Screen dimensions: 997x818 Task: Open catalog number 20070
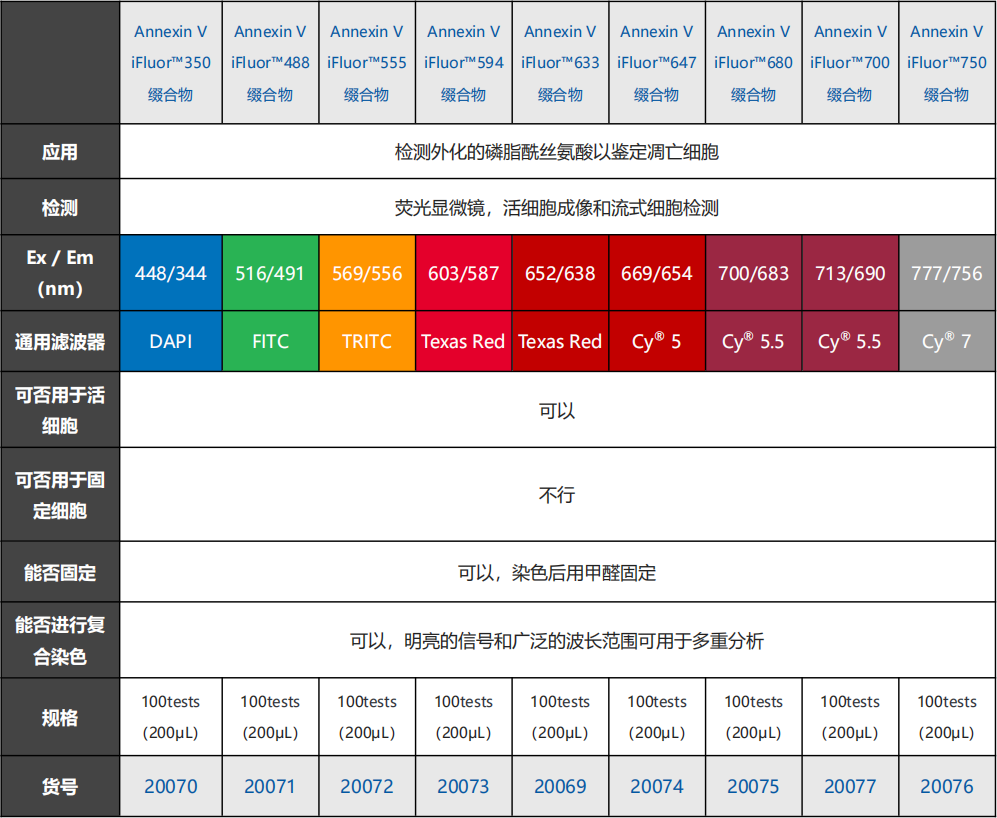pos(171,787)
